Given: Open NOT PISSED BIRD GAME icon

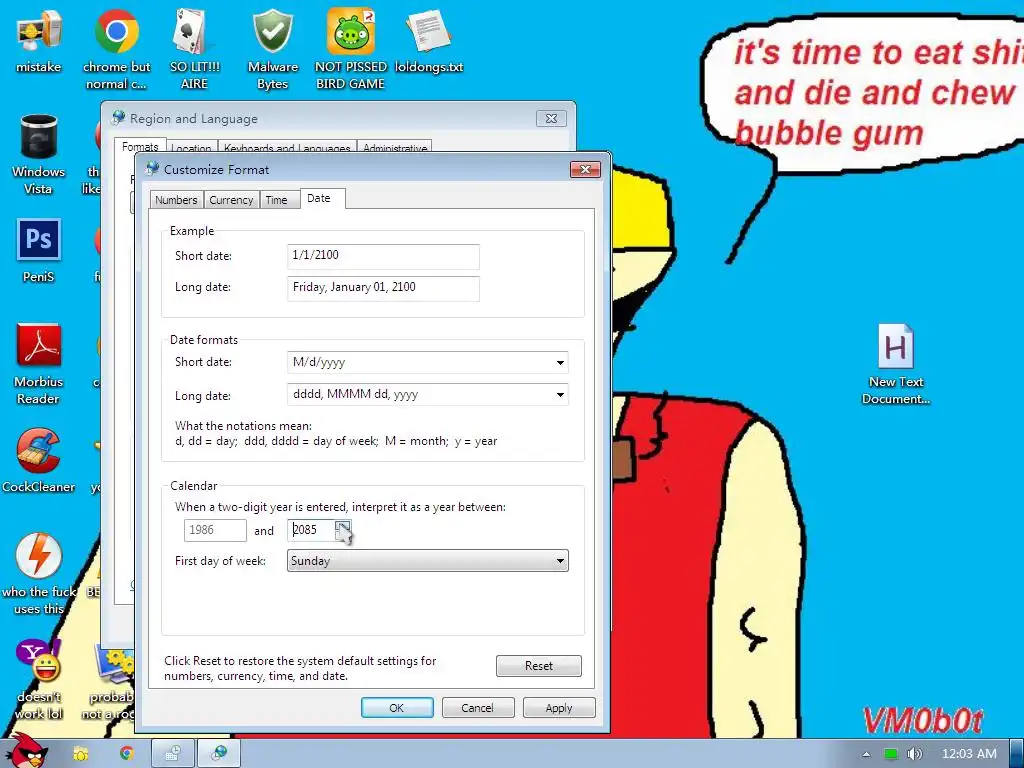Looking at the screenshot, I should 351,50.
